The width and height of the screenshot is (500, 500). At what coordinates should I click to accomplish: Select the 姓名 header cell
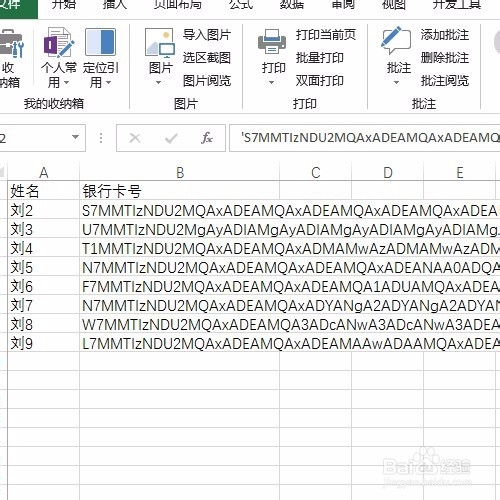43,191
